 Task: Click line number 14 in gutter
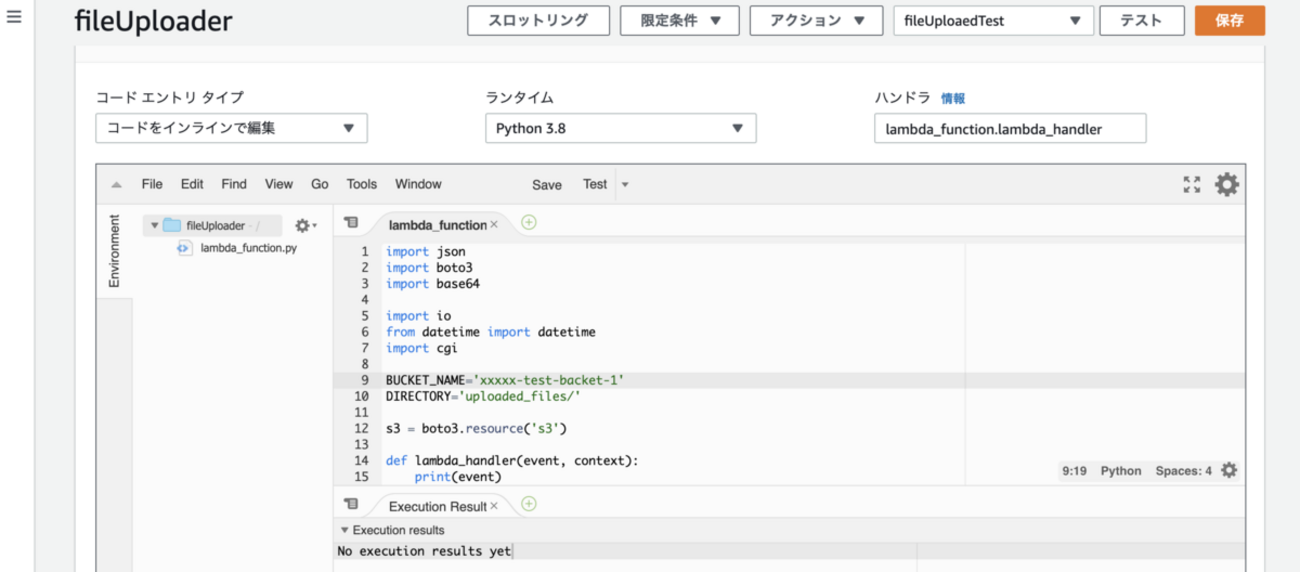(362, 460)
